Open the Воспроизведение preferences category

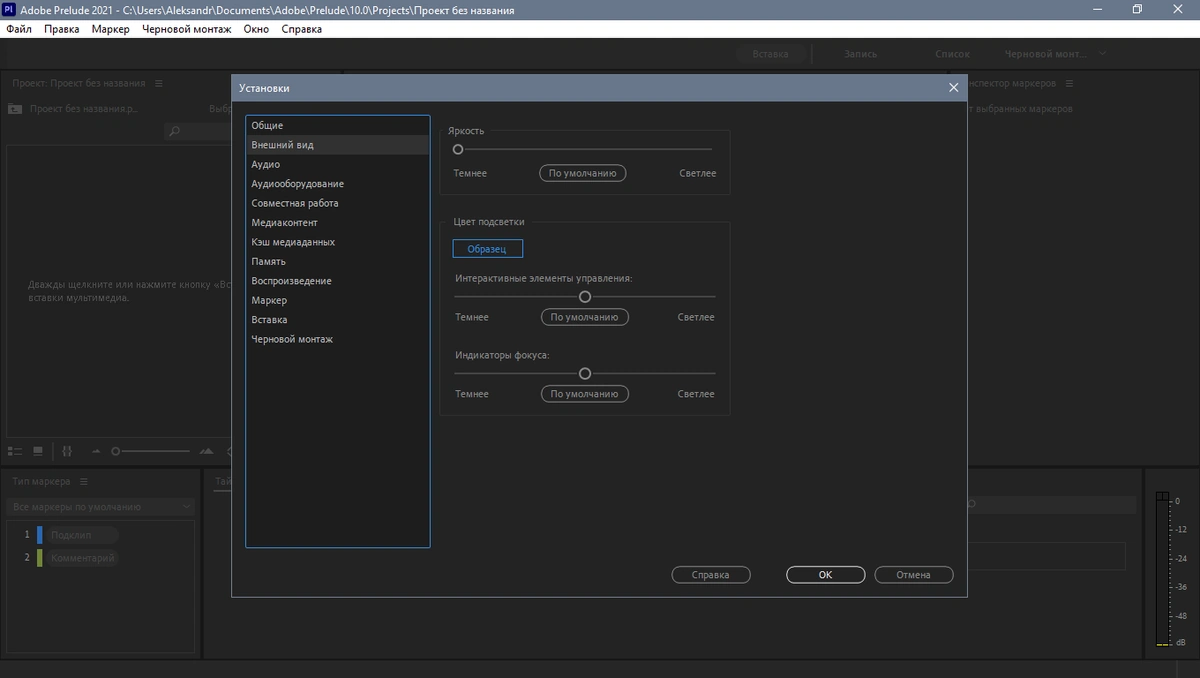coord(338,281)
